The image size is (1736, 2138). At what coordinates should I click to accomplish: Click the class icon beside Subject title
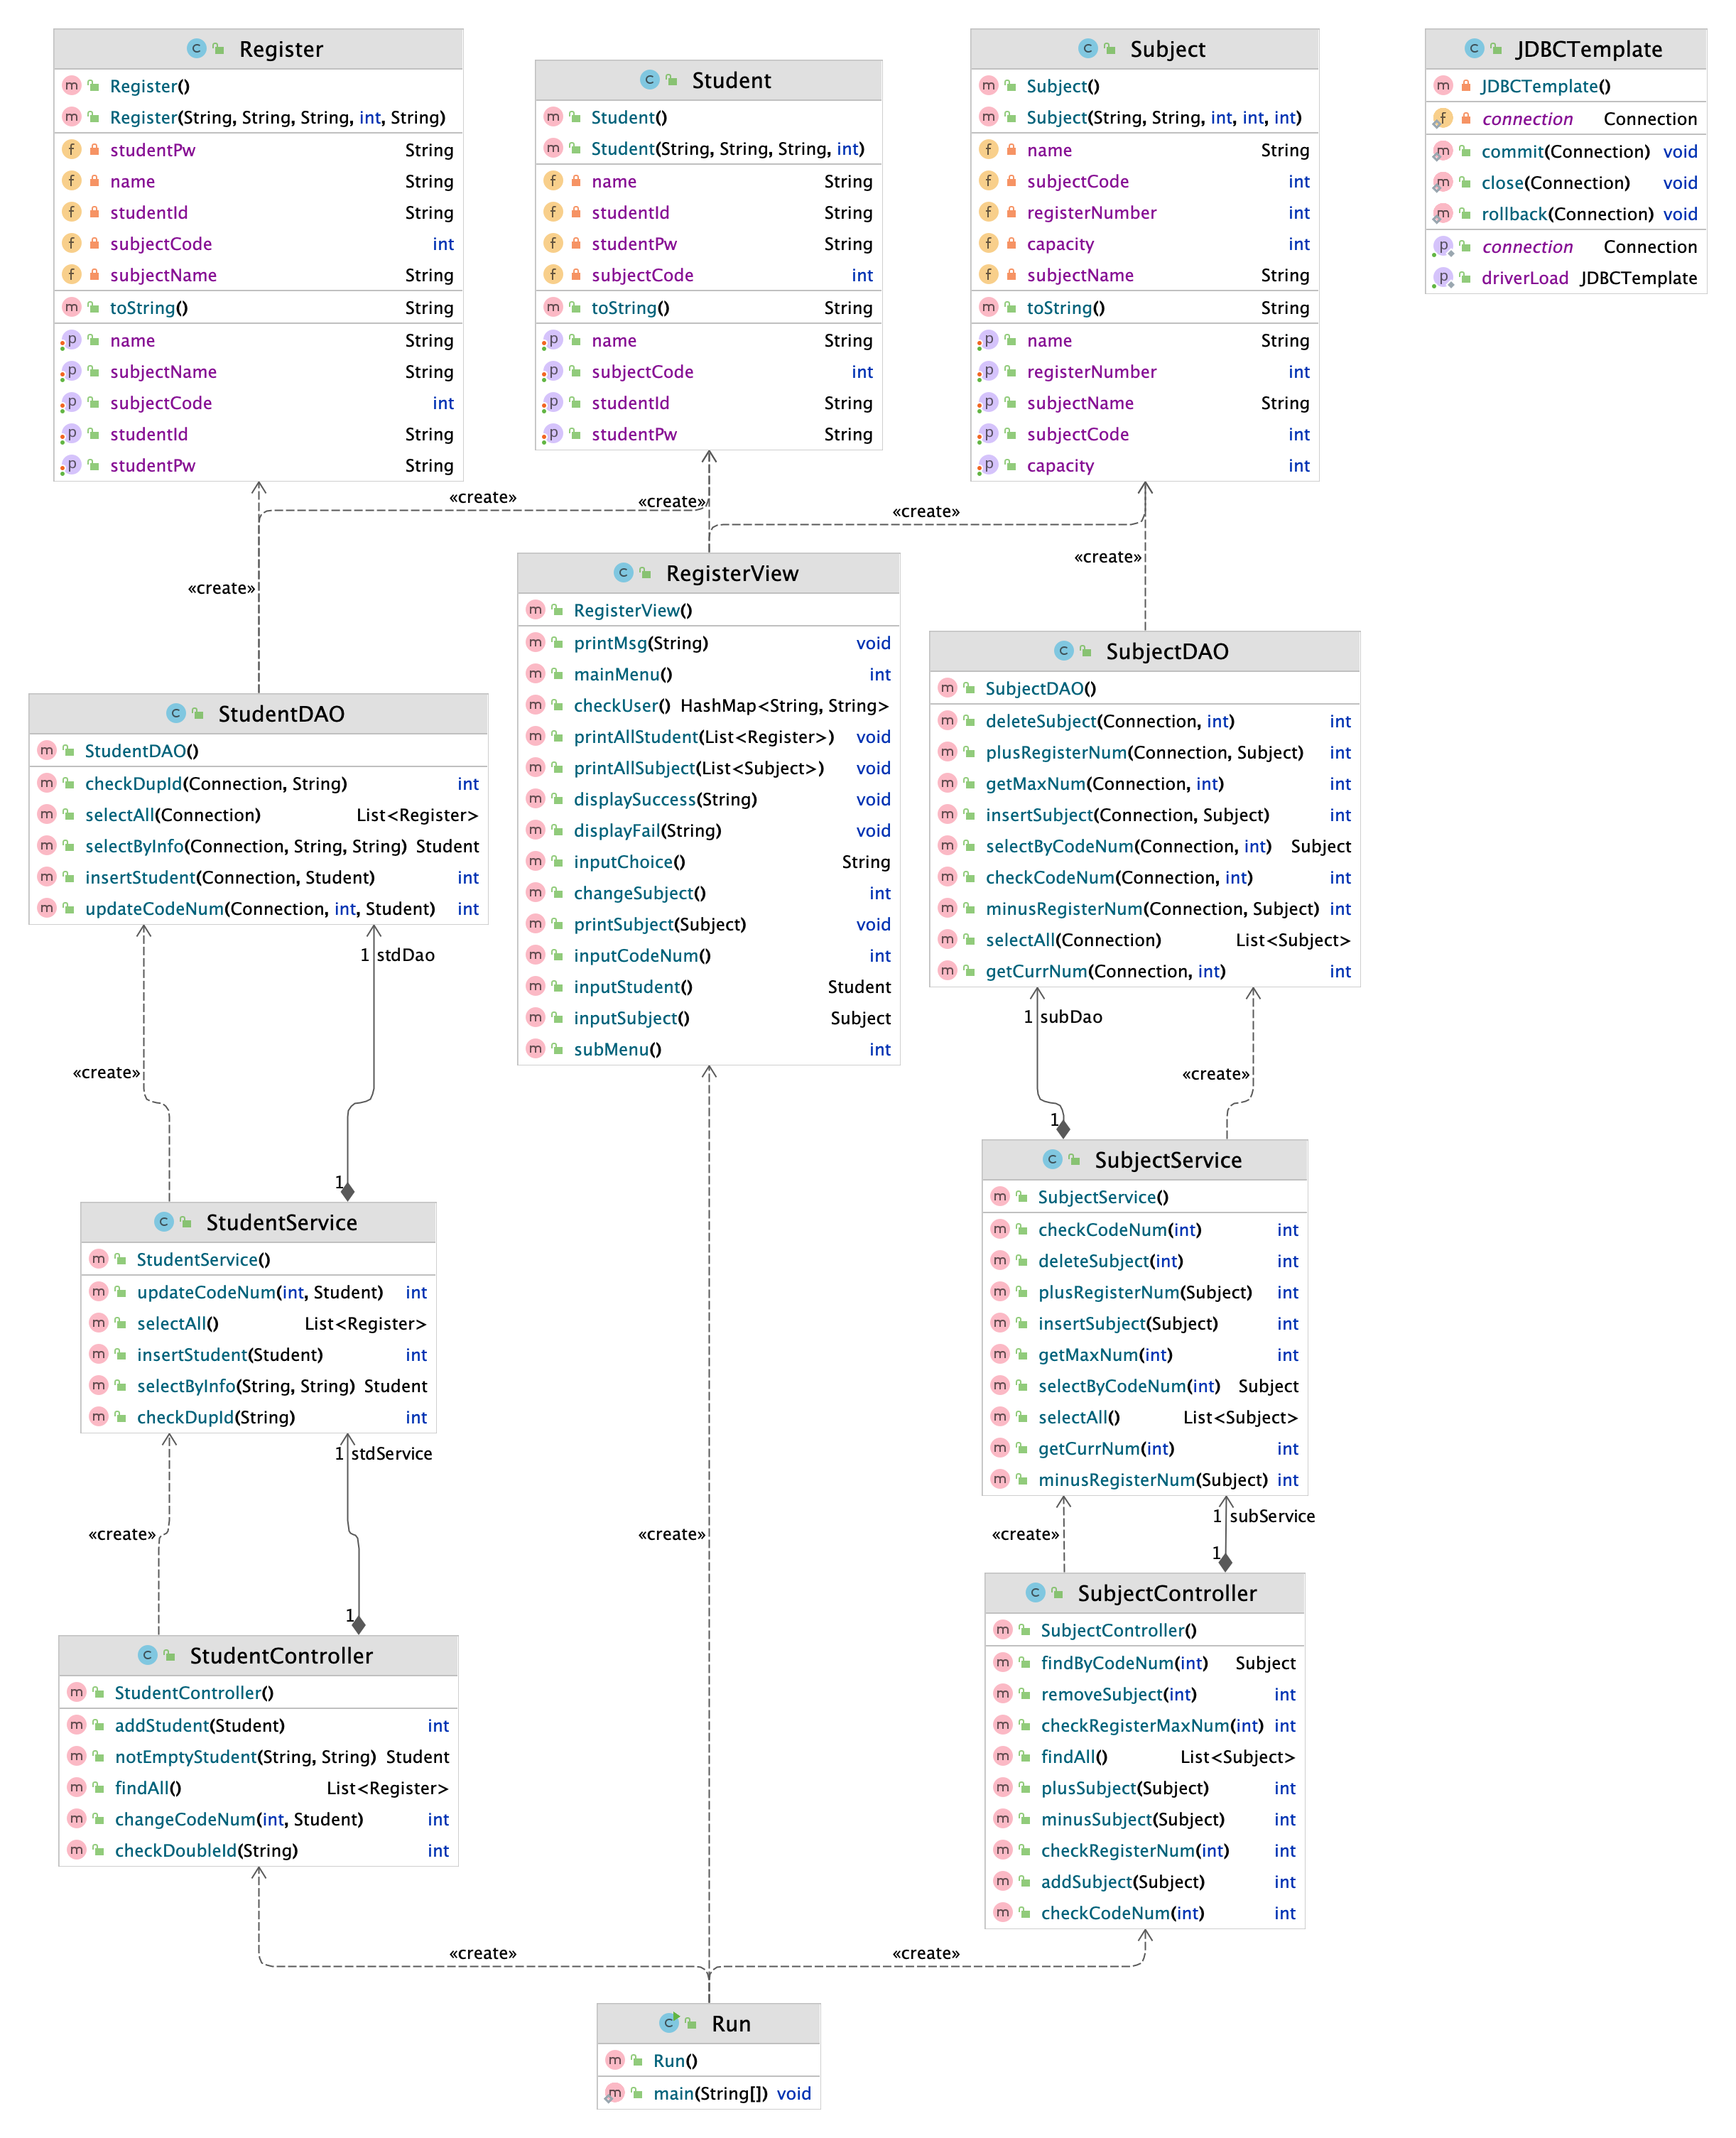tap(1088, 48)
